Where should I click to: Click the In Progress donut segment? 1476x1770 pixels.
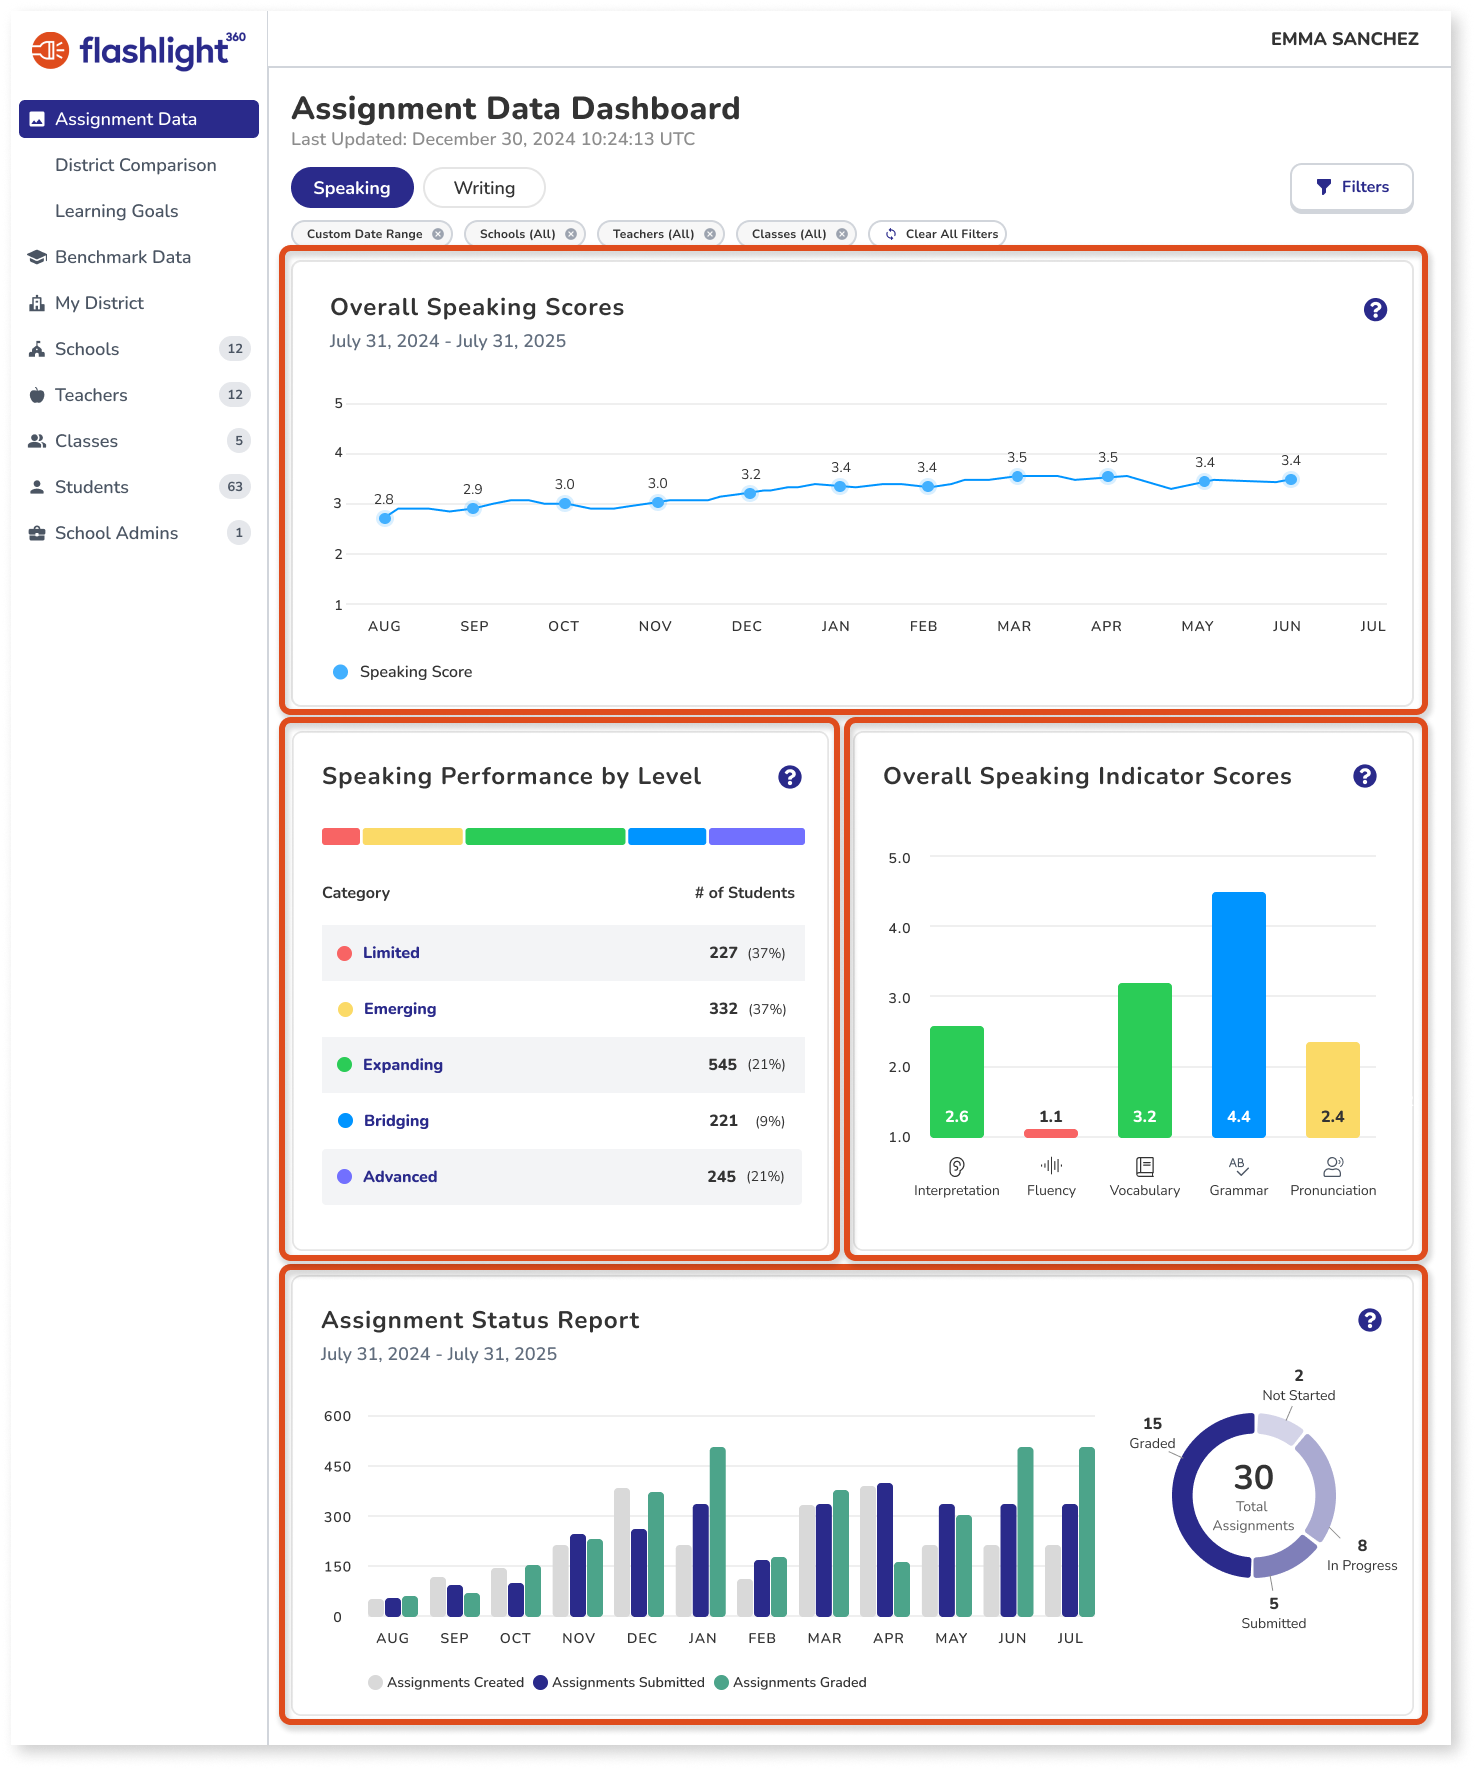[x=1324, y=1490]
